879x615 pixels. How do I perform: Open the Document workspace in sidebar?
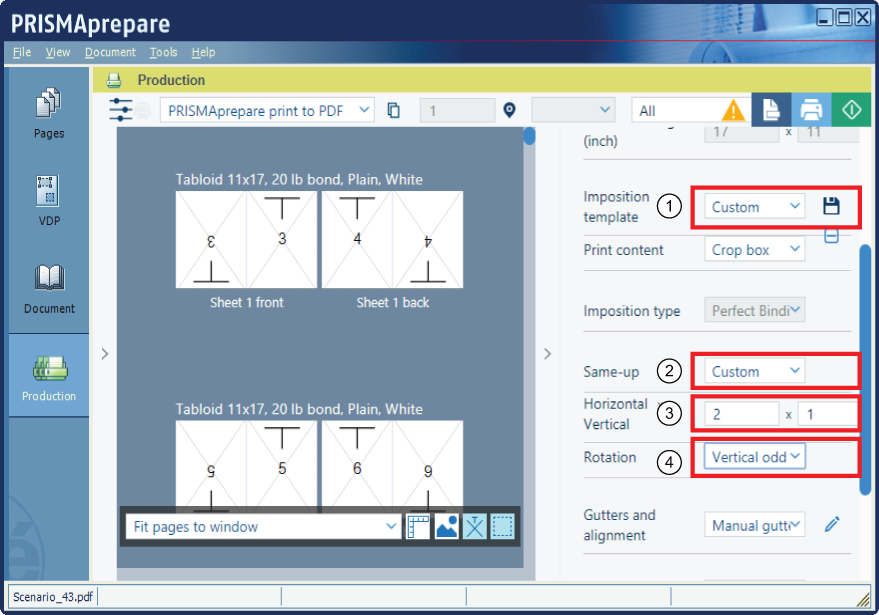click(49, 289)
